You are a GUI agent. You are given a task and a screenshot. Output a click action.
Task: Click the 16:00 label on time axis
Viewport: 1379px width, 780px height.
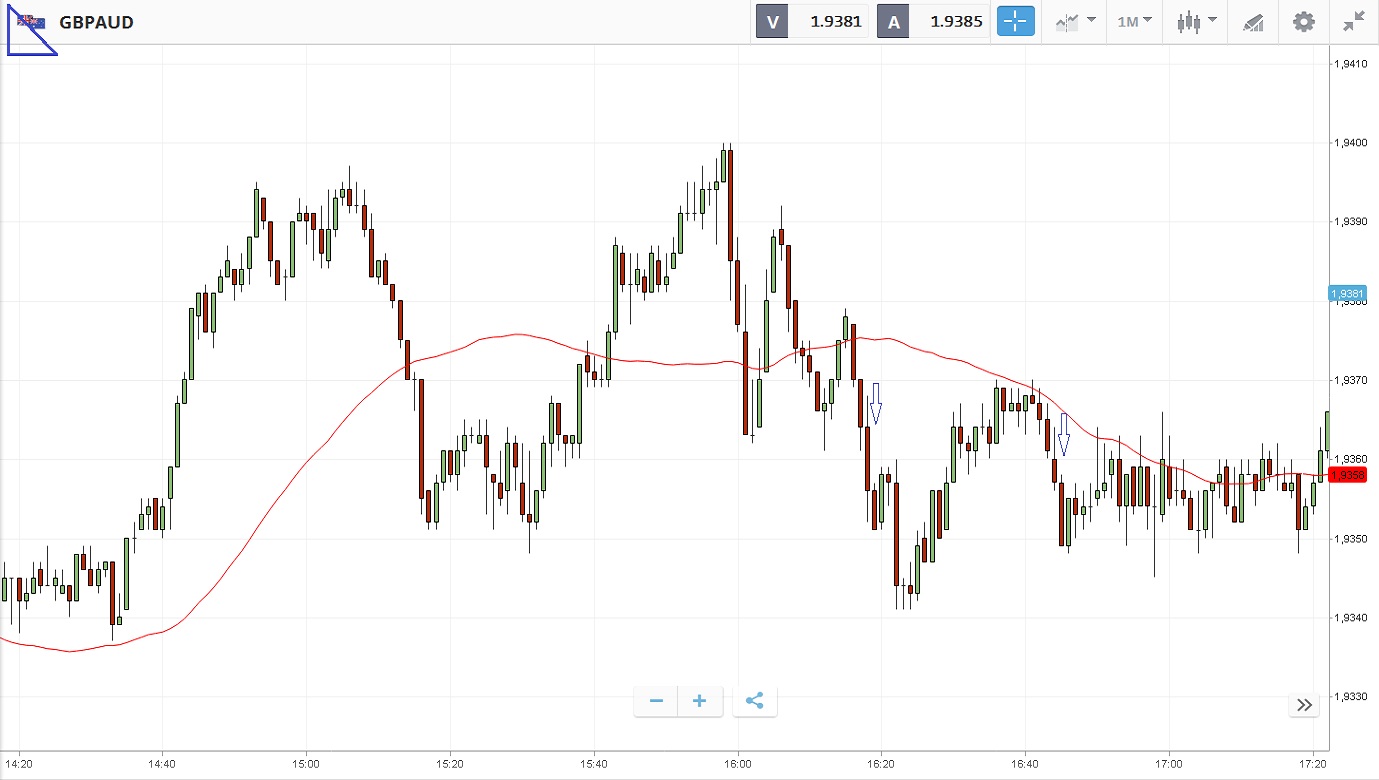point(737,763)
